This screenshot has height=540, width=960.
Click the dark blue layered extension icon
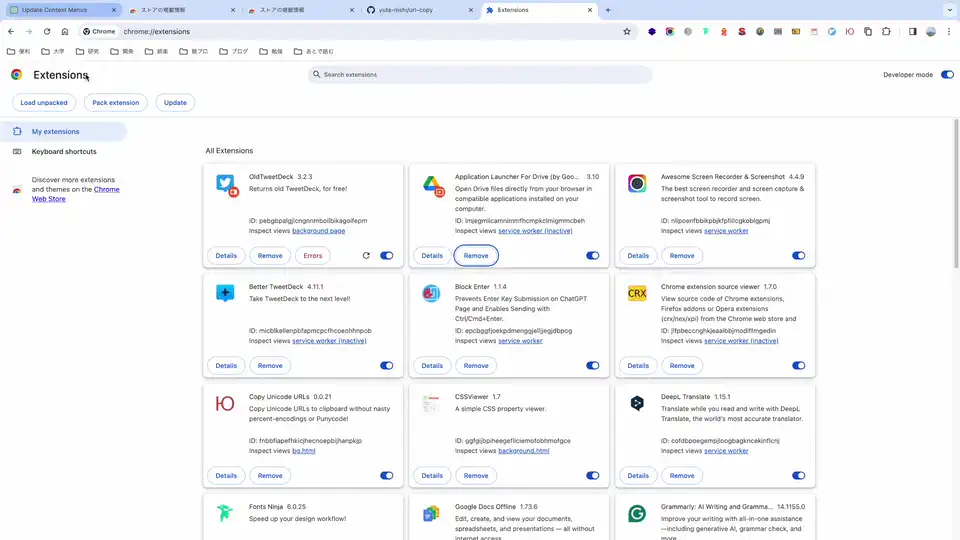651,32
